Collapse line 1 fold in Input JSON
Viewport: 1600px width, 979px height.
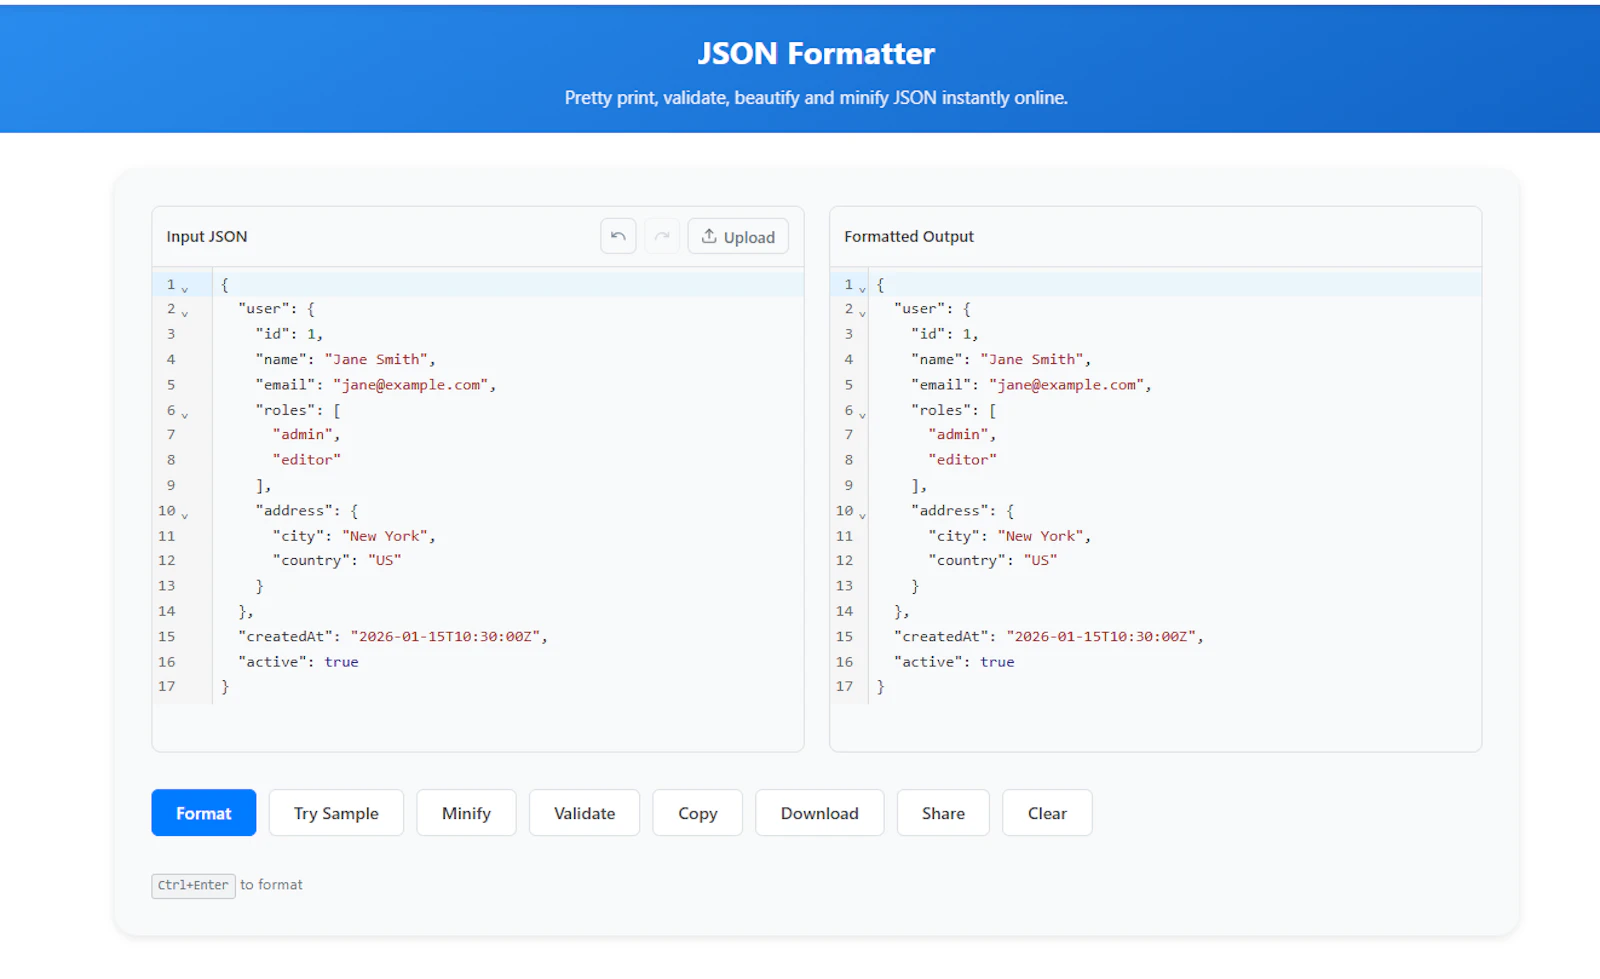(x=185, y=289)
